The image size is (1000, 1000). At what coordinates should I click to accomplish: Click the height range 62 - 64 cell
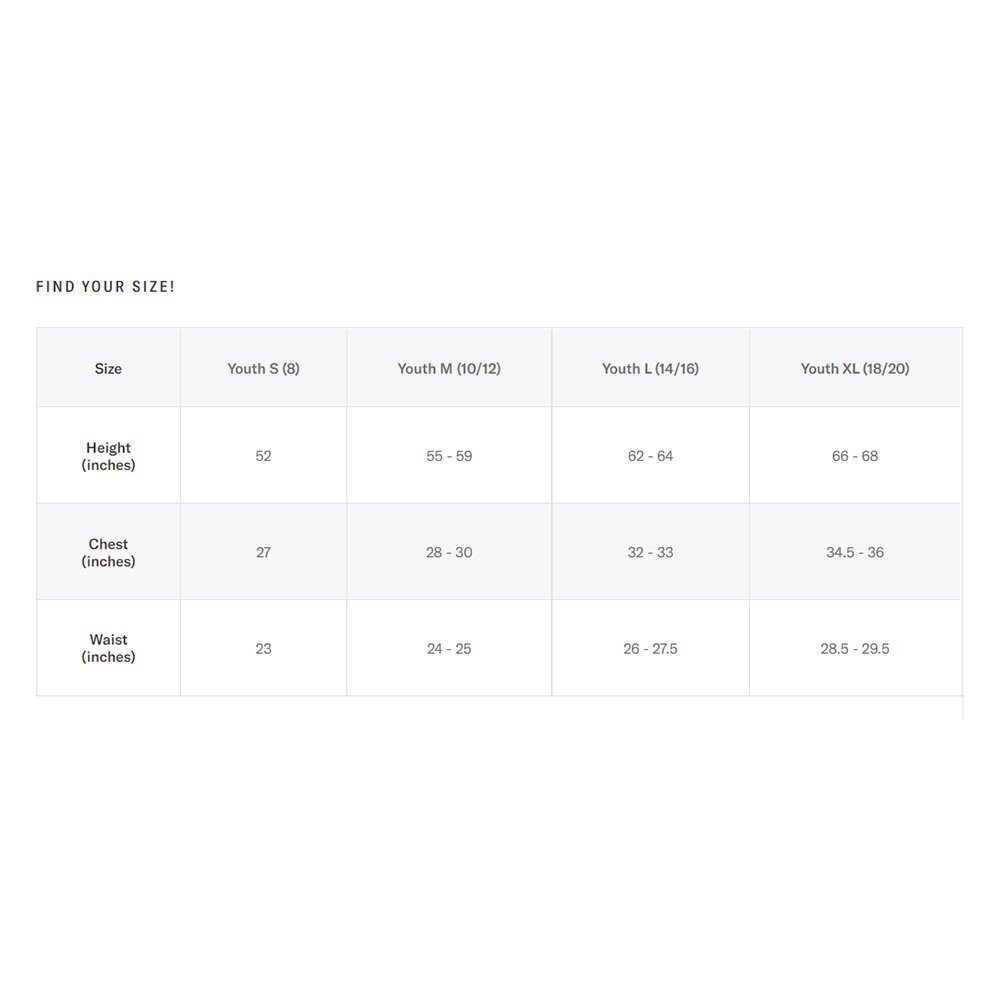tap(651, 456)
